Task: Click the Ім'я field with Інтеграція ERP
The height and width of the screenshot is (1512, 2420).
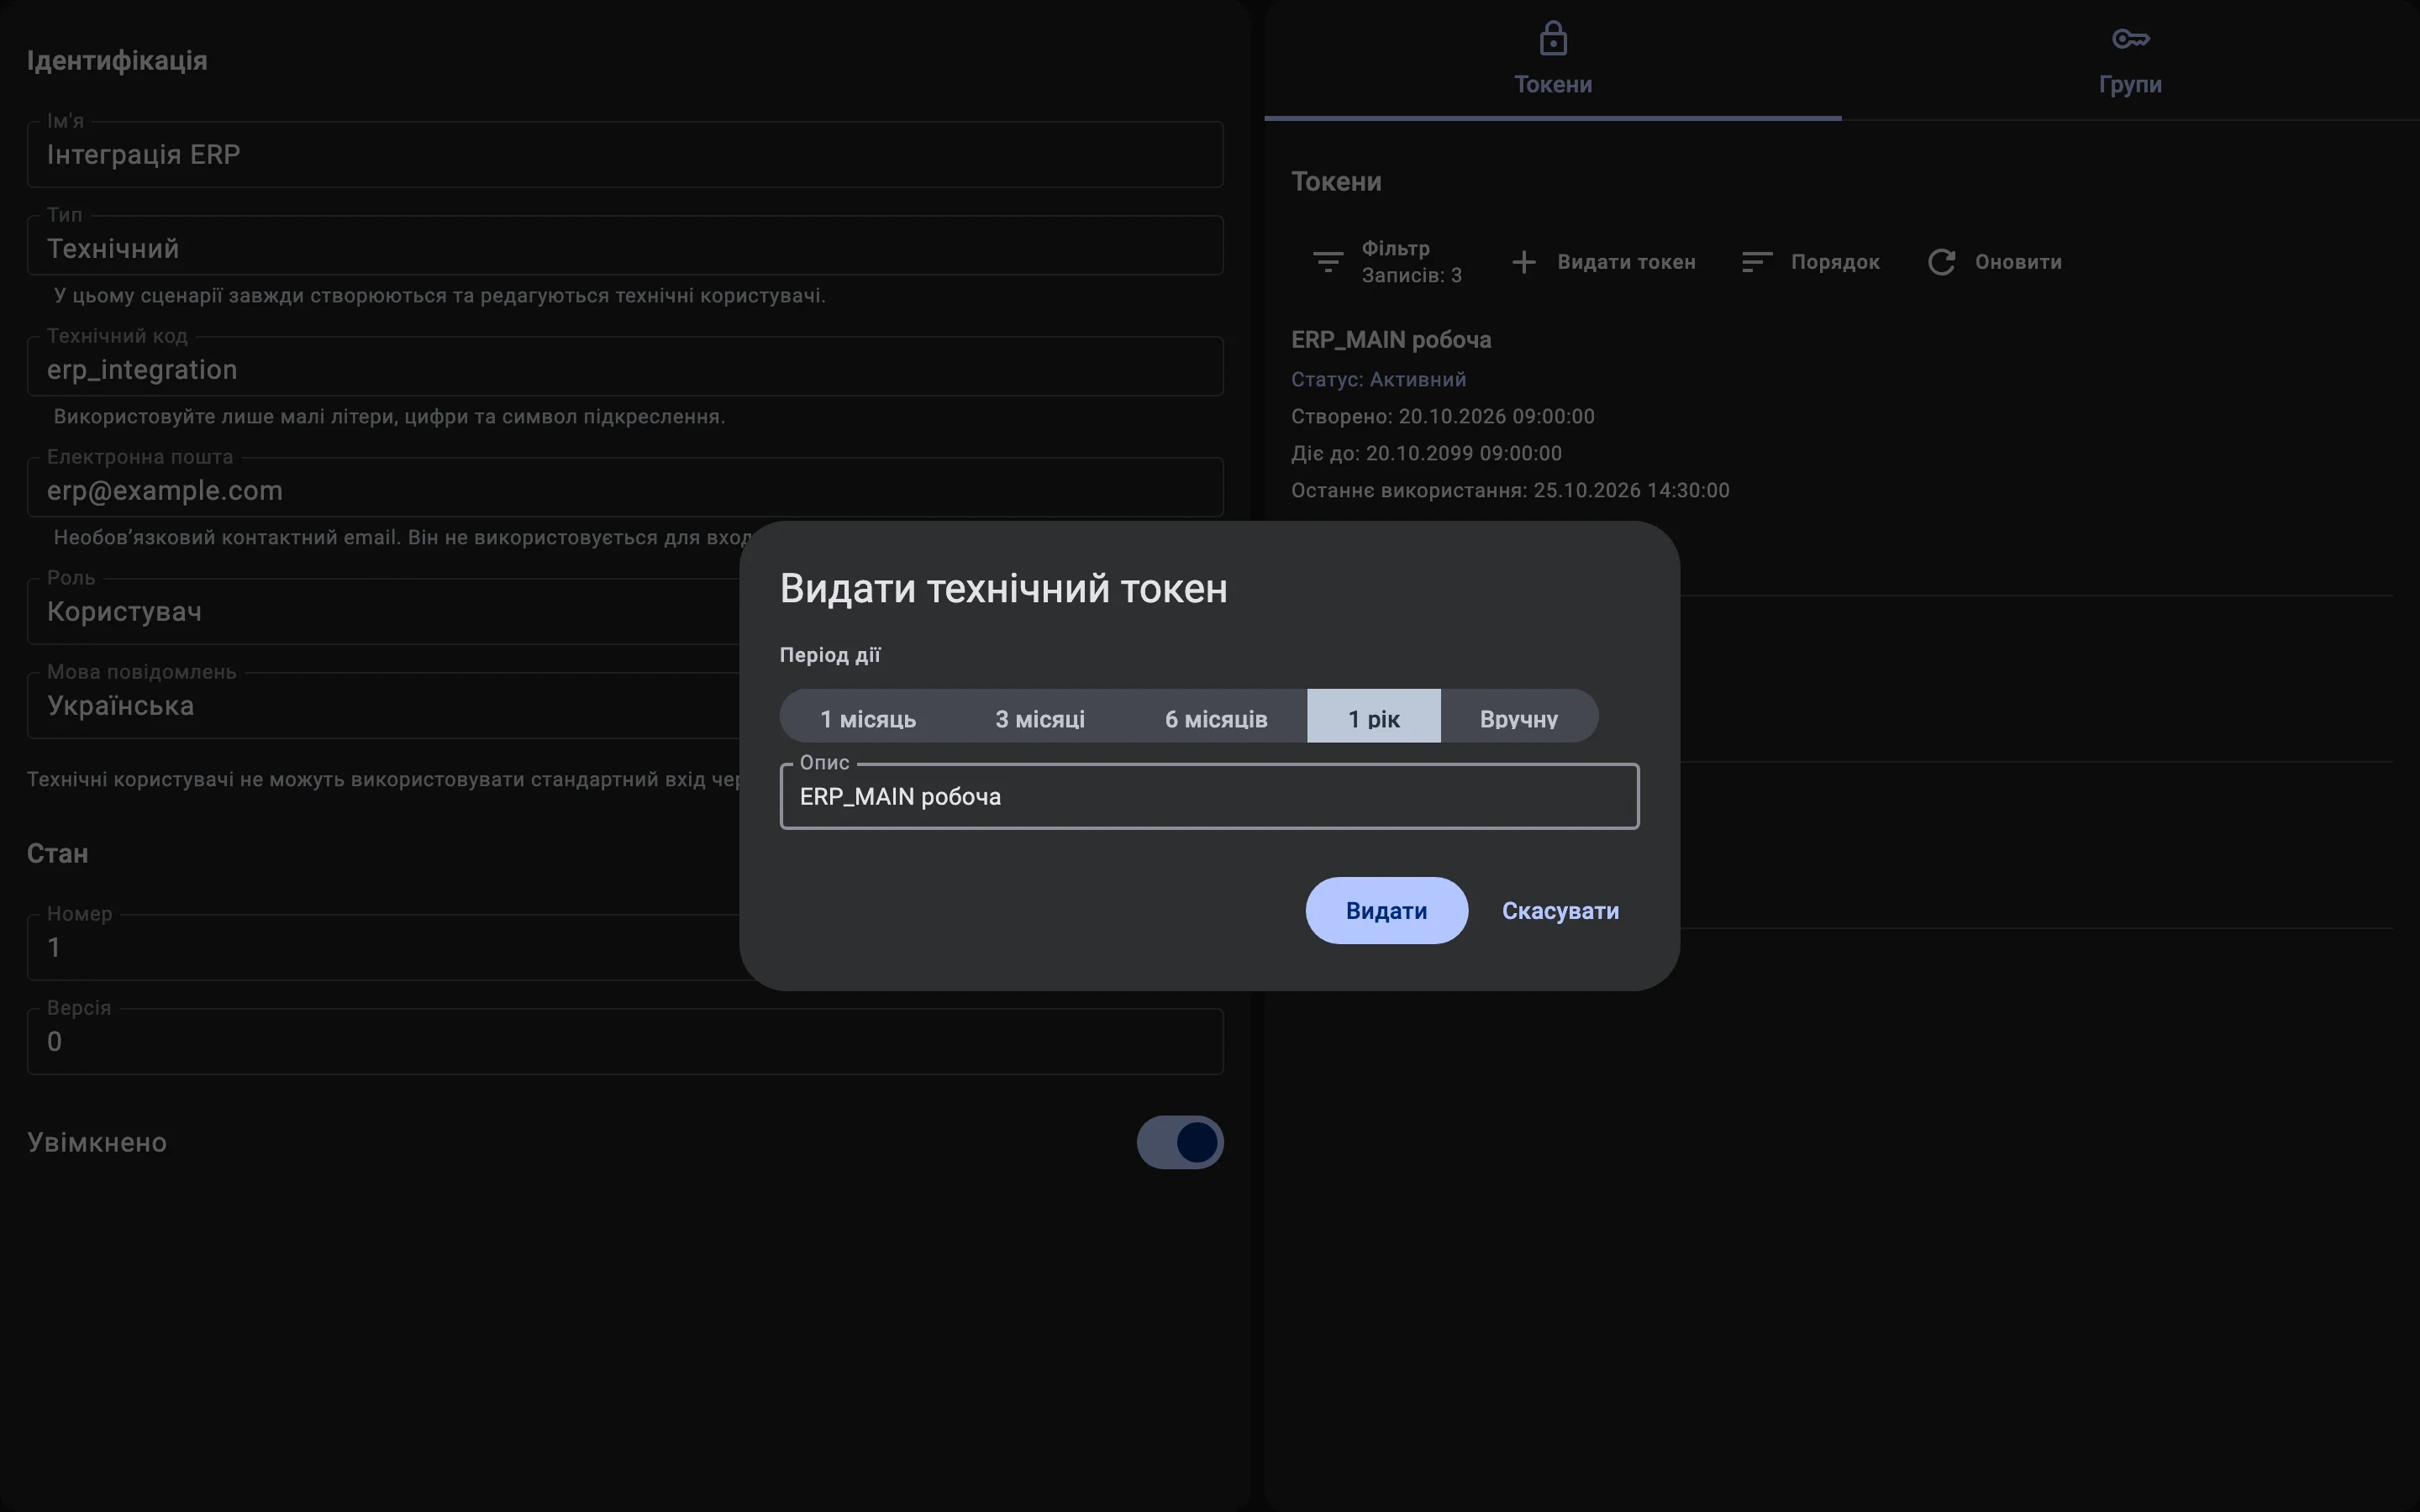Action: [x=625, y=154]
